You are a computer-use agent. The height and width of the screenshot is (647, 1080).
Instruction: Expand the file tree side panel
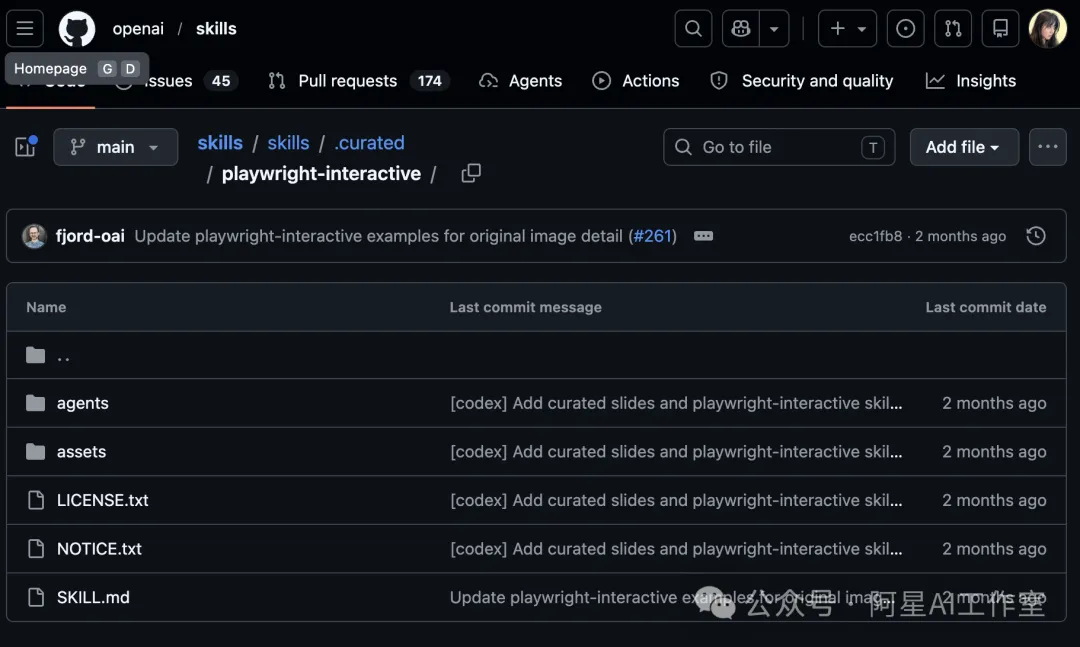[x=25, y=147]
